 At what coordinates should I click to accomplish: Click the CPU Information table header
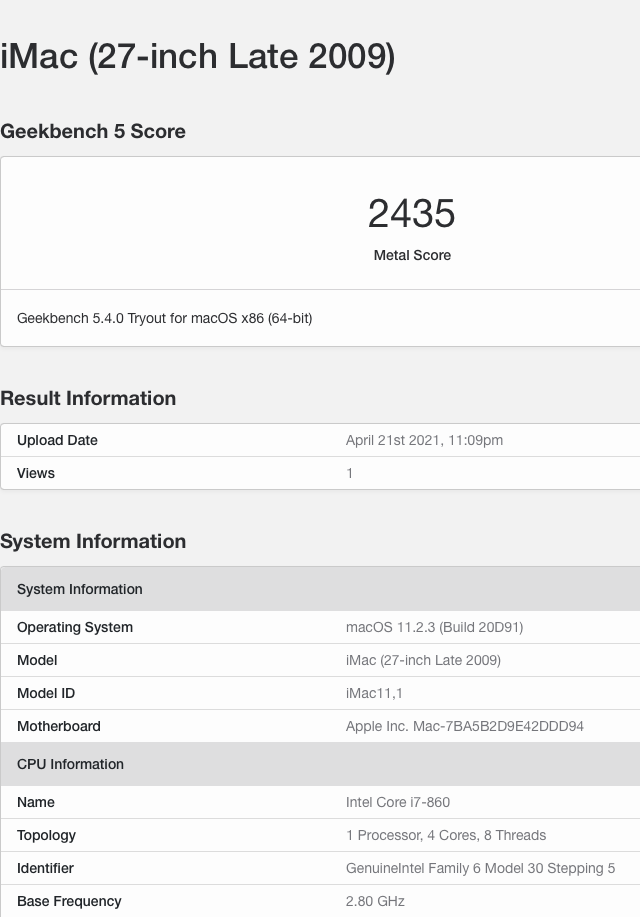coord(320,764)
